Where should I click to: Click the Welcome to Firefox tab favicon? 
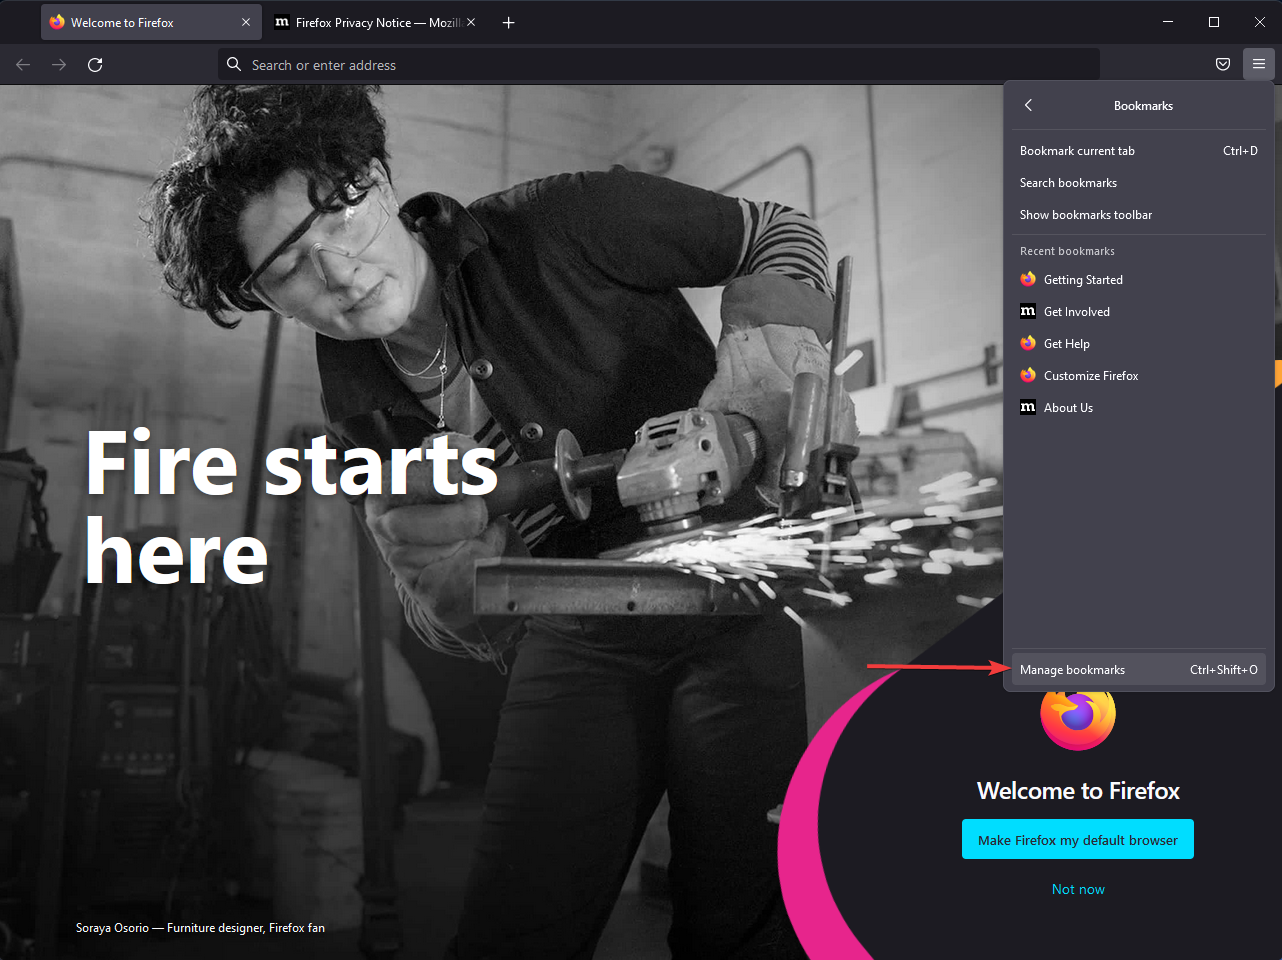pyautogui.click(x=57, y=21)
